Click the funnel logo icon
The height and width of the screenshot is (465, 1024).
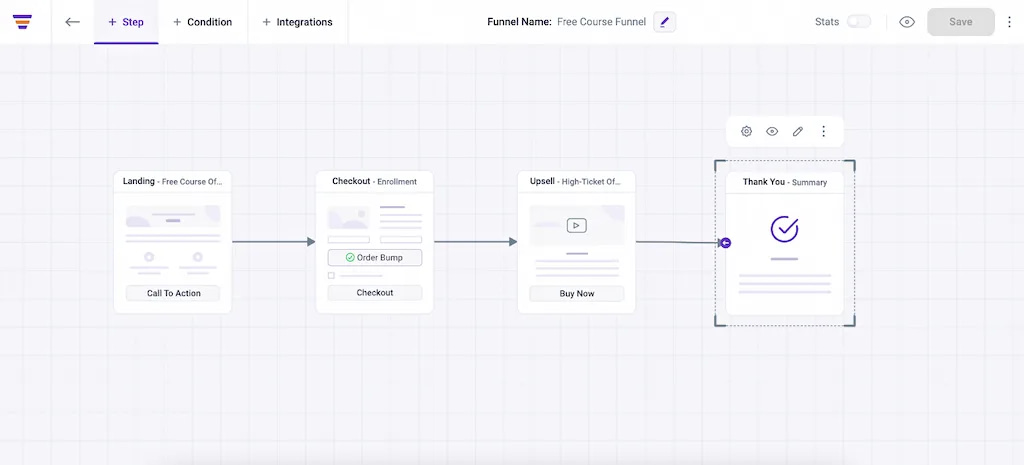tap(22, 22)
